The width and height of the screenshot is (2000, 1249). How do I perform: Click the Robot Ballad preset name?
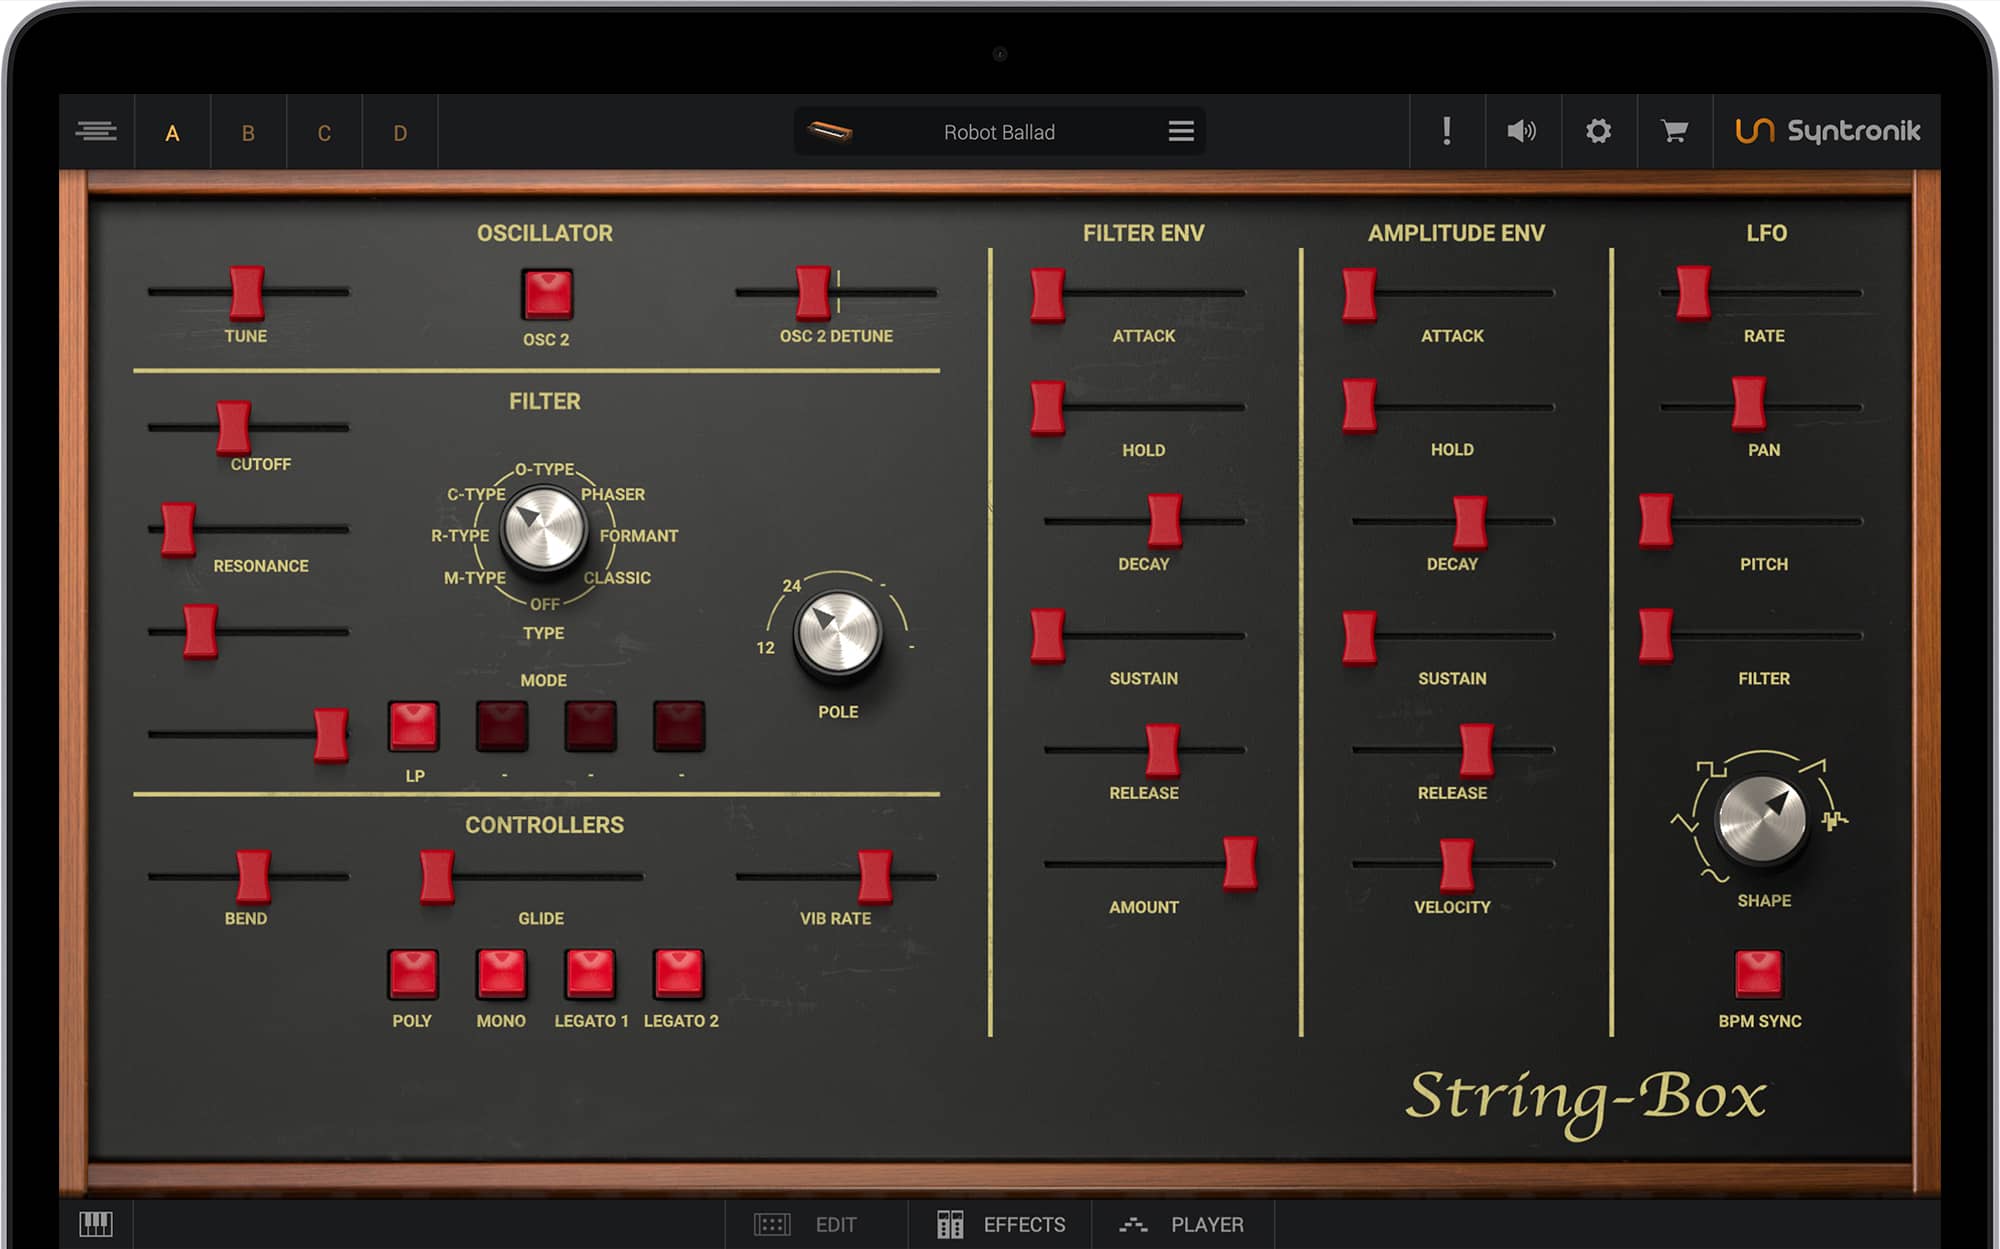click(x=998, y=132)
